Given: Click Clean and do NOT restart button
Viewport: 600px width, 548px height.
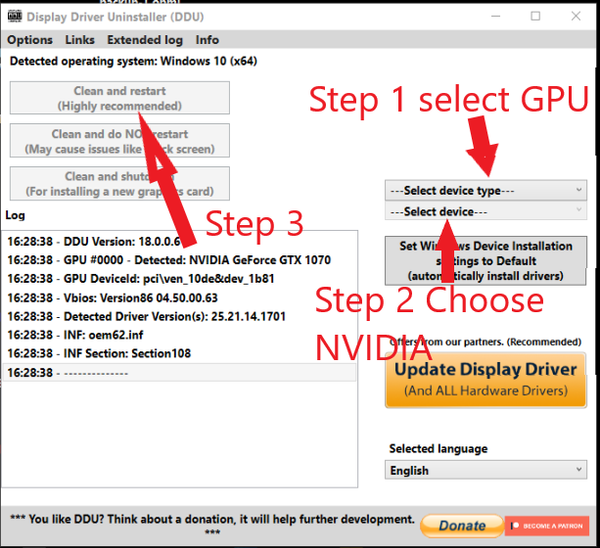Looking at the screenshot, I should tap(120, 141).
